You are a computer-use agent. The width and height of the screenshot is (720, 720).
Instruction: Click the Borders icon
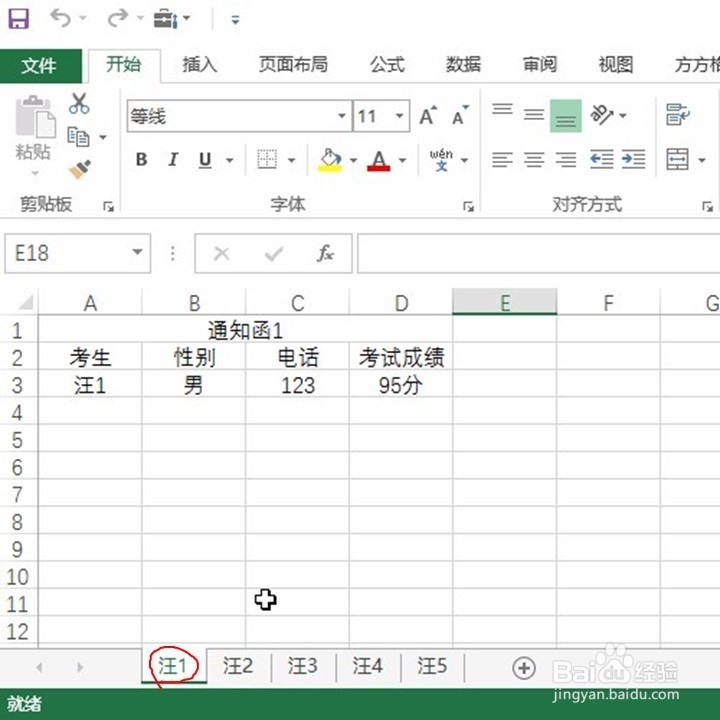(267, 160)
